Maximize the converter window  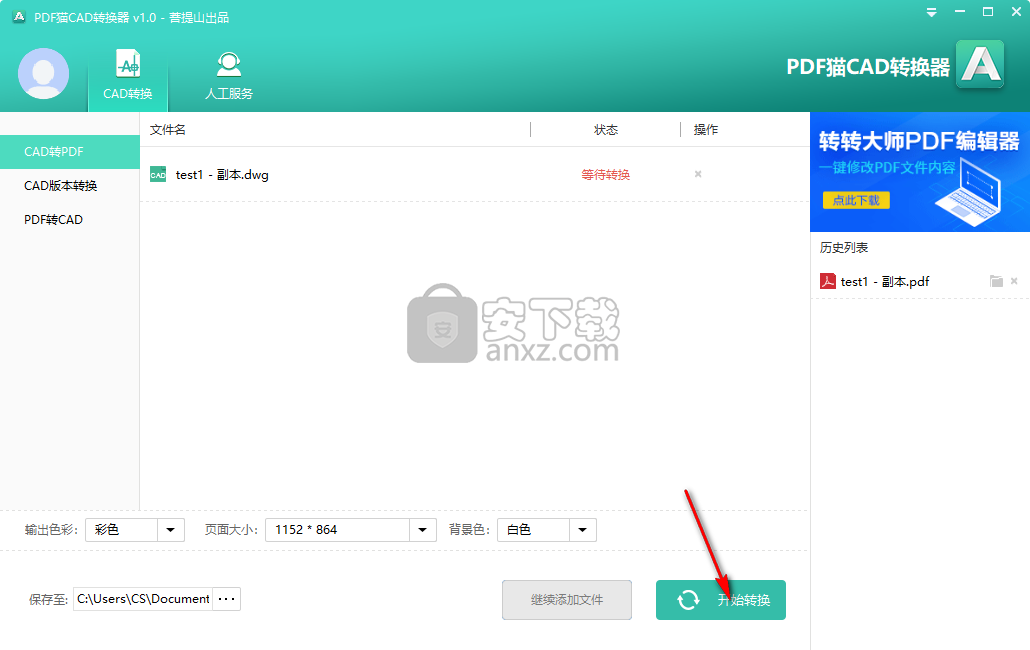(x=988, y=12)
